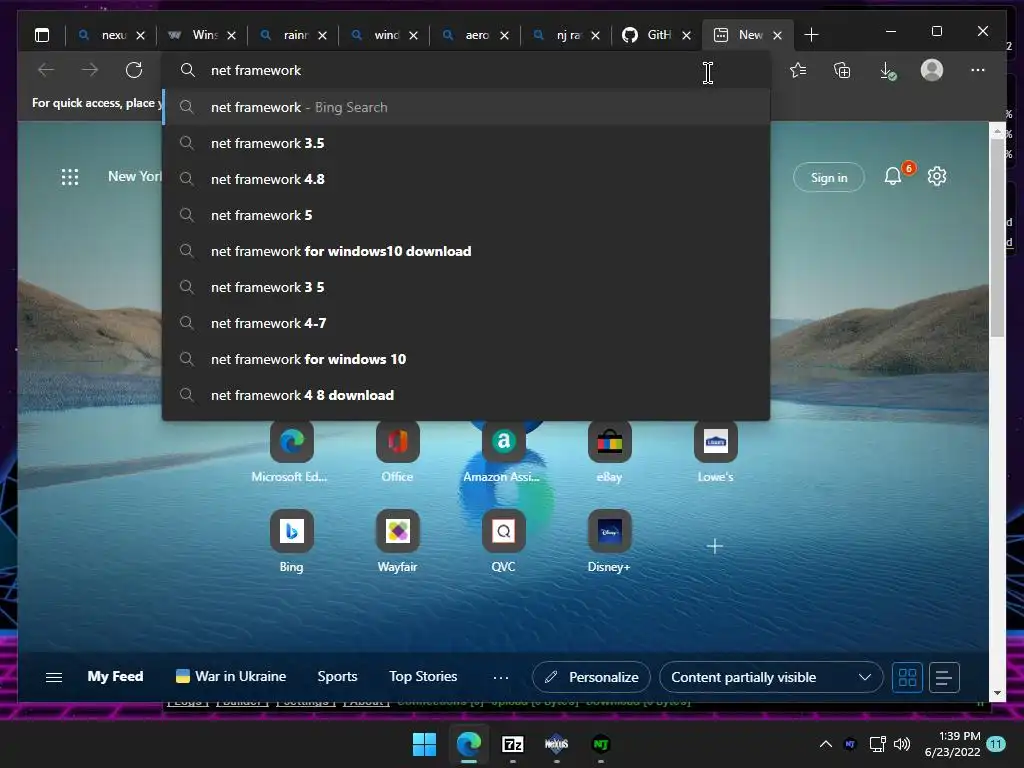Open the notification count badge 11
Screen dimensions: 1024x768
pos(997,744)
